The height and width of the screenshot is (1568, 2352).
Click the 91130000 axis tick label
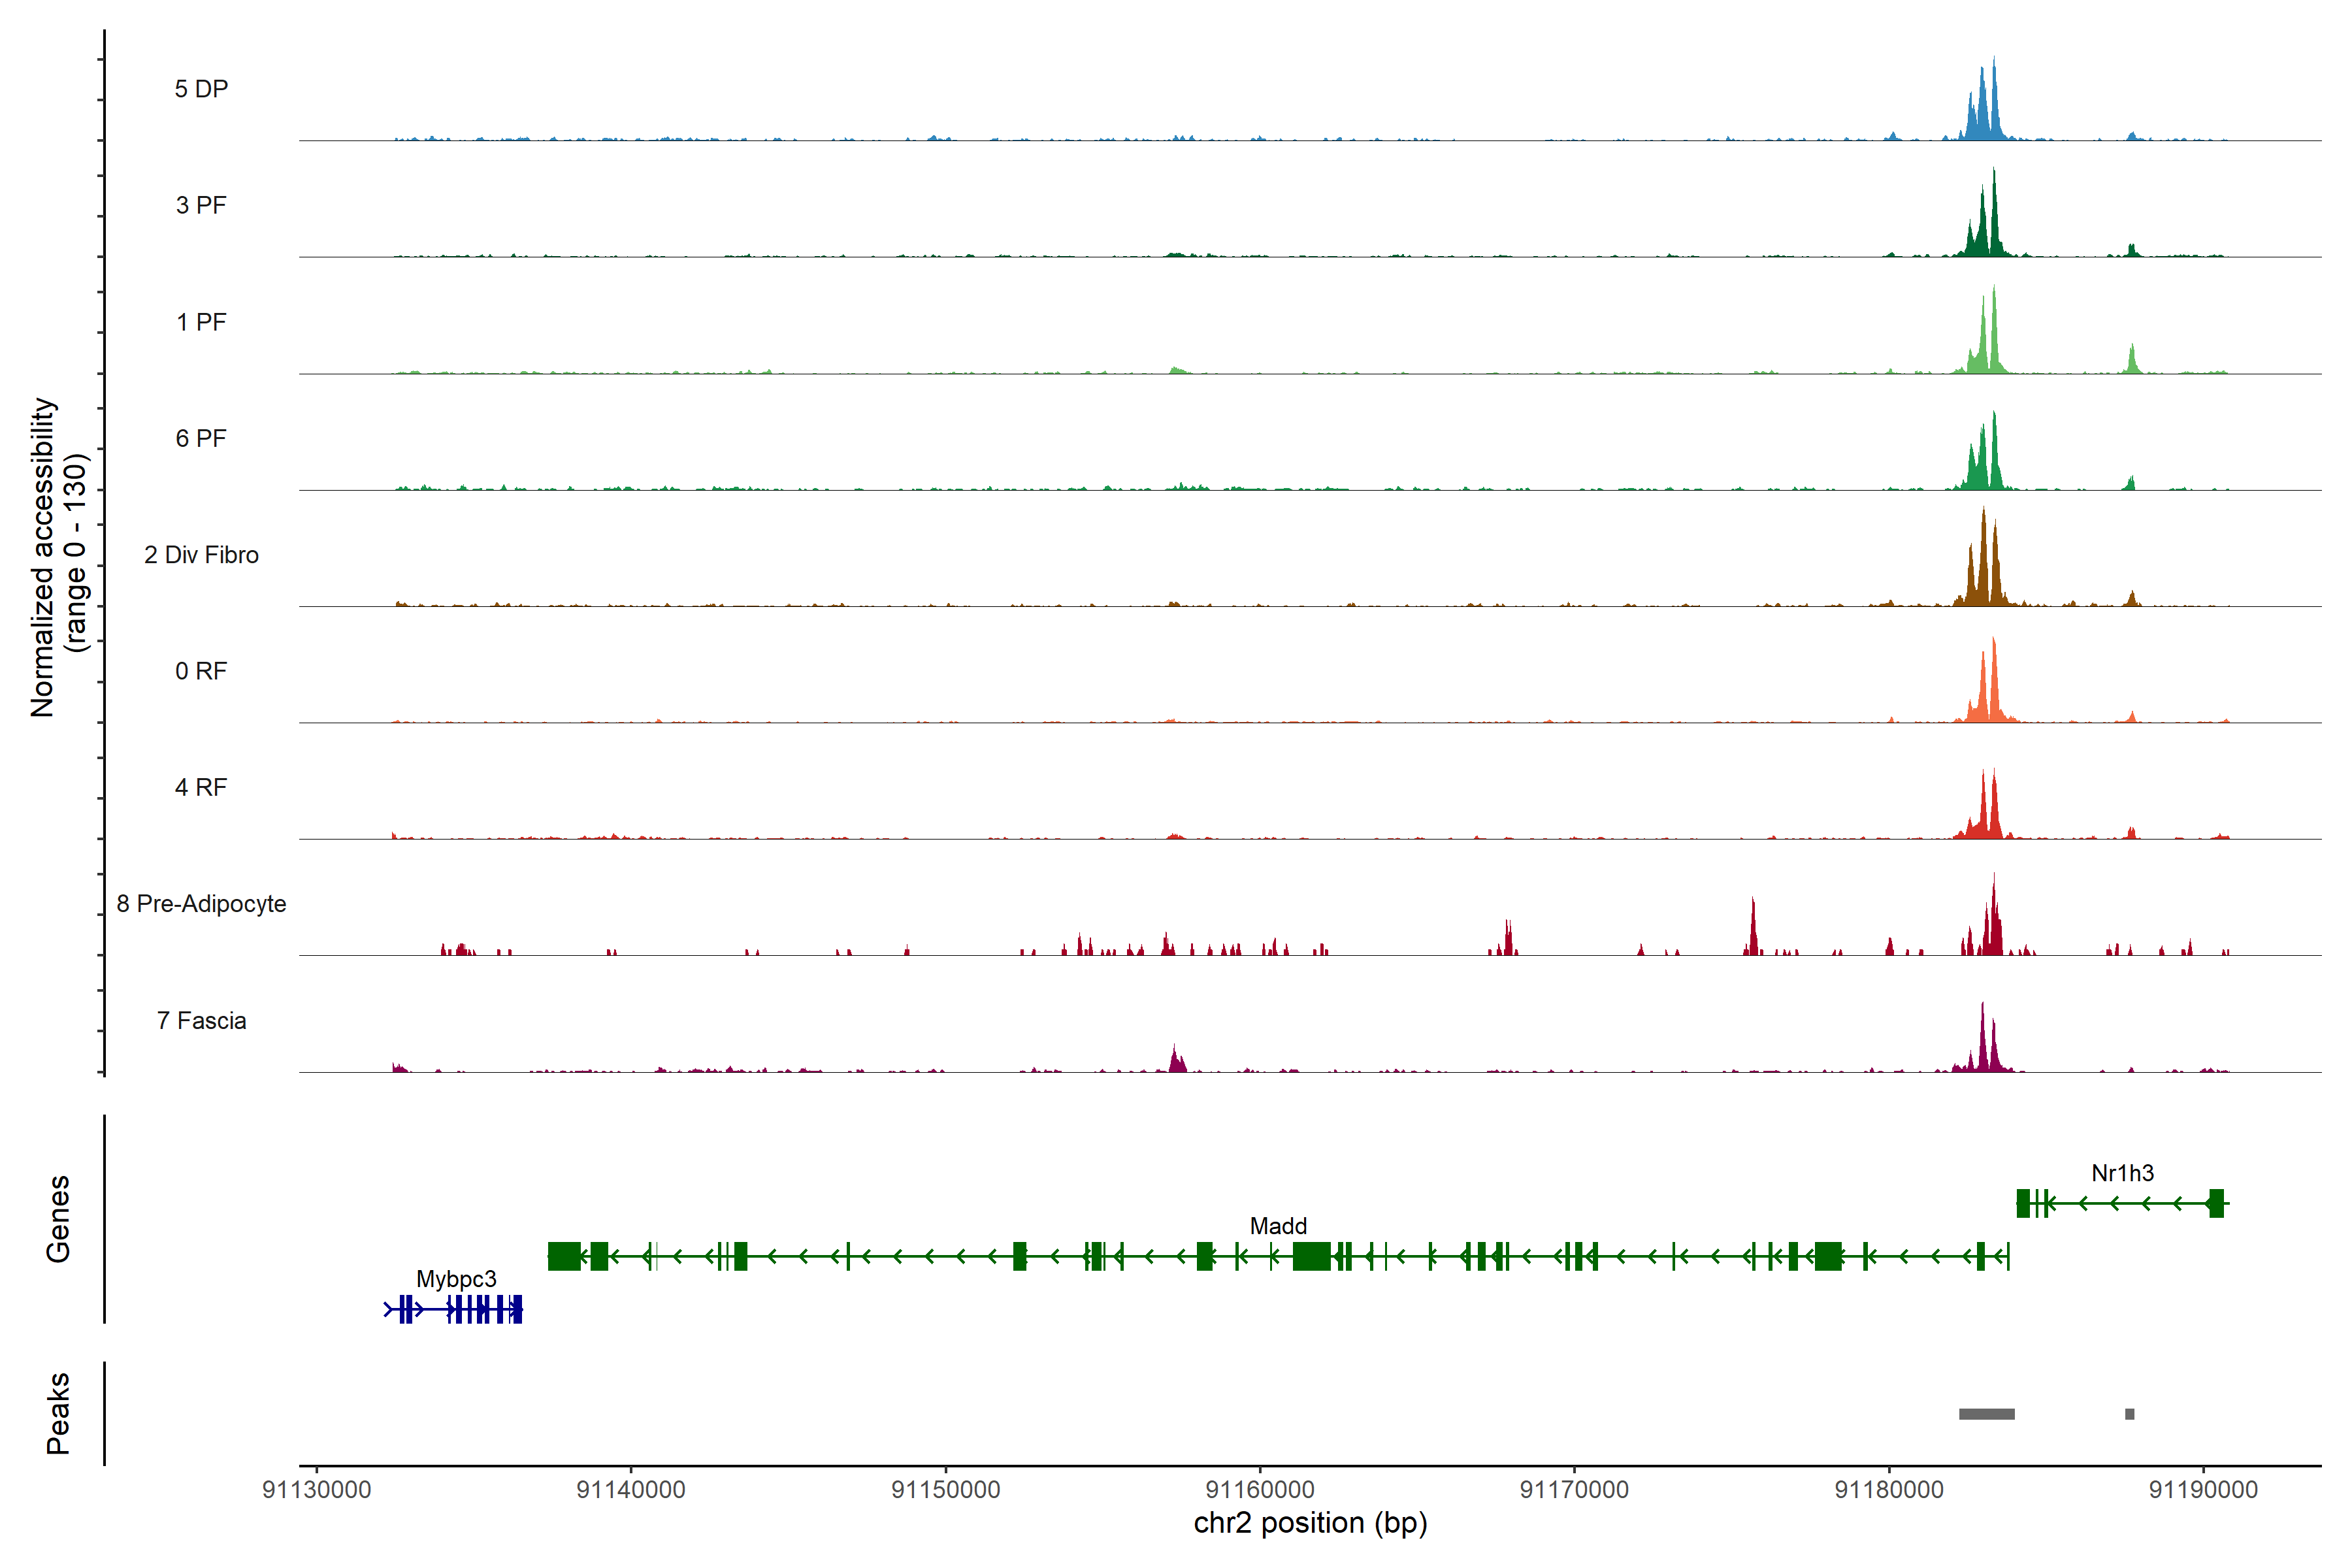click(316, 1490)
